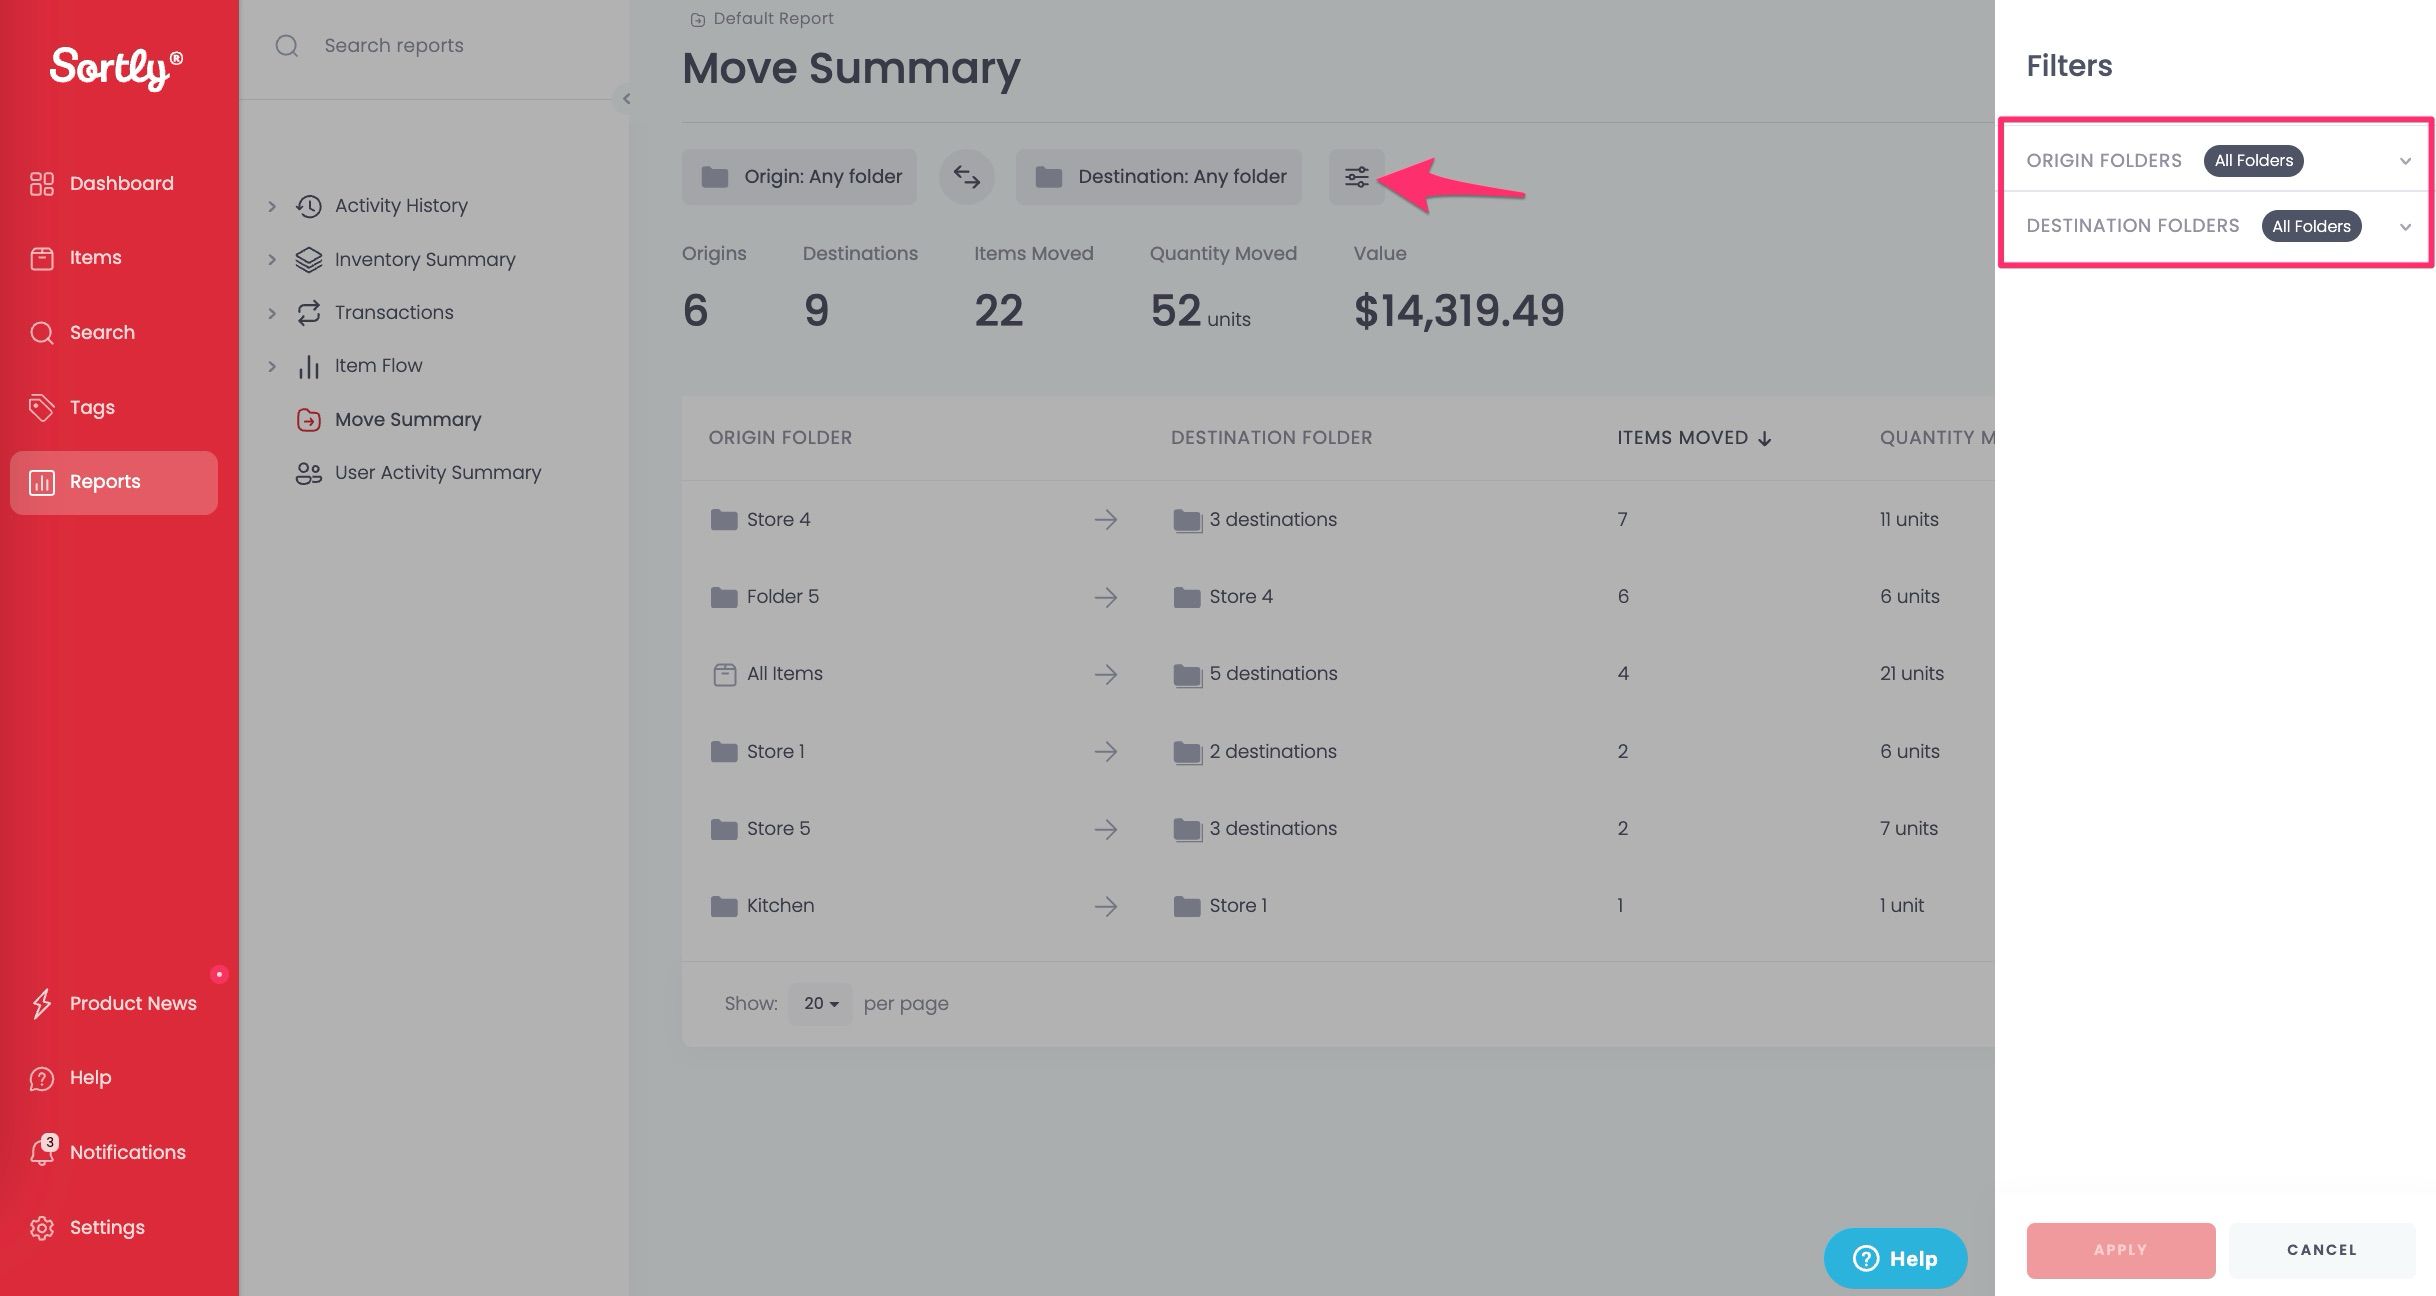Select the Tags icon
Screen dimensions: 2436x1296
click(42, 407)
